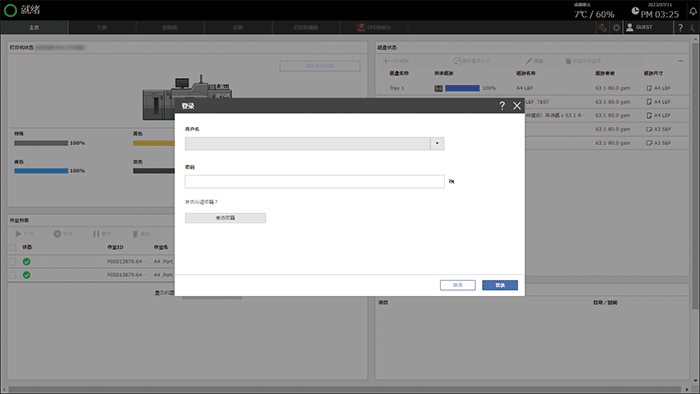Open the help question mark in the top bar
700x394 pixels.
point(680,28)
